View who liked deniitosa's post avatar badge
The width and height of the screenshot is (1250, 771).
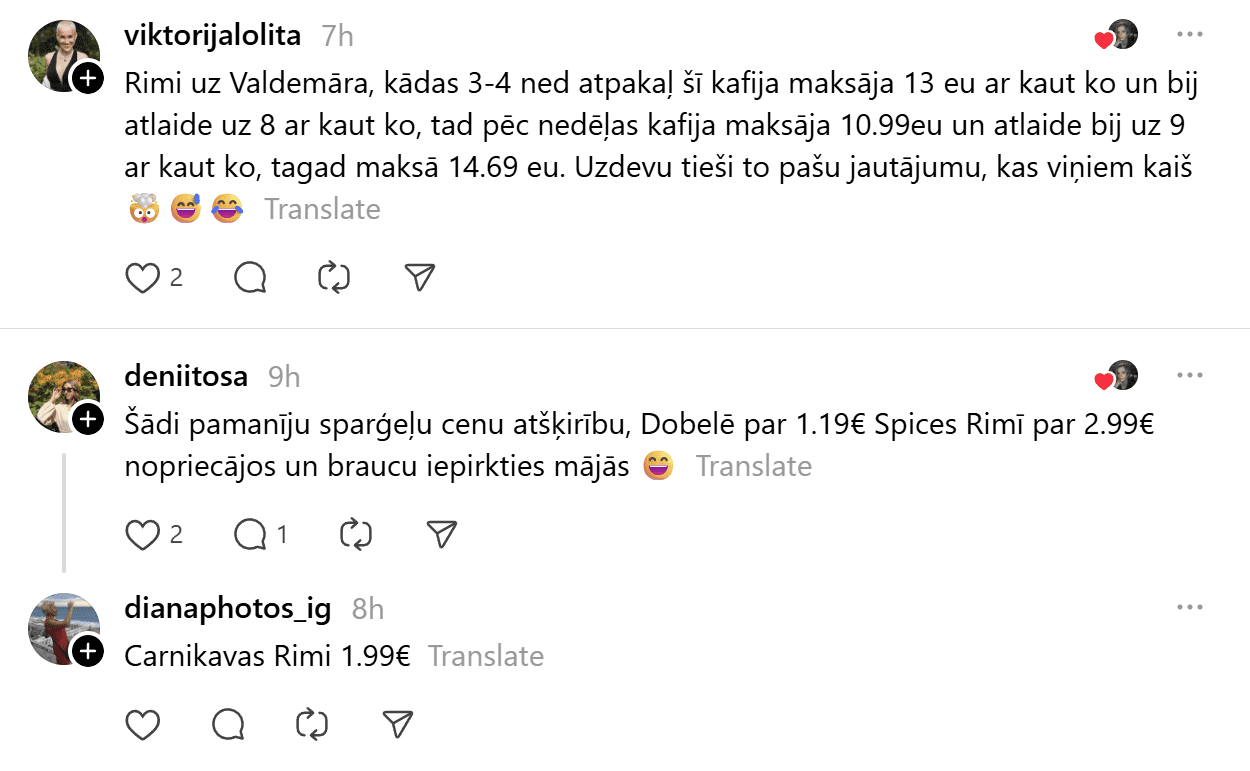point(1117,376)
